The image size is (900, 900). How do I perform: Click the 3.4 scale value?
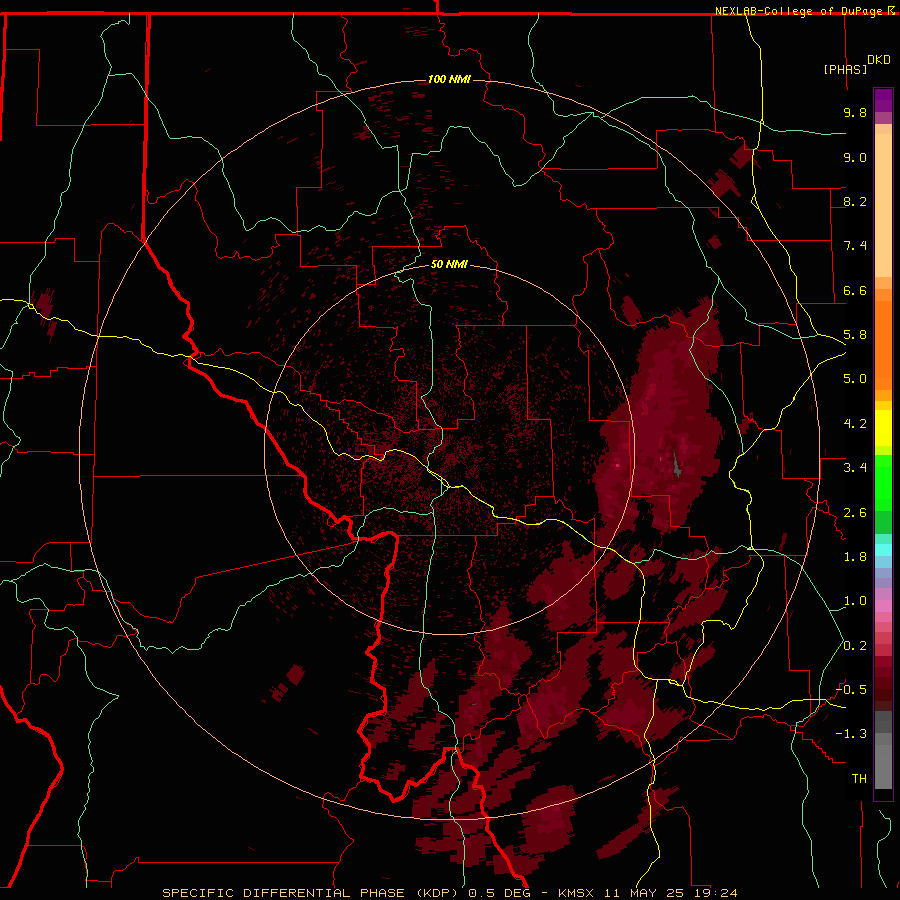855,468
